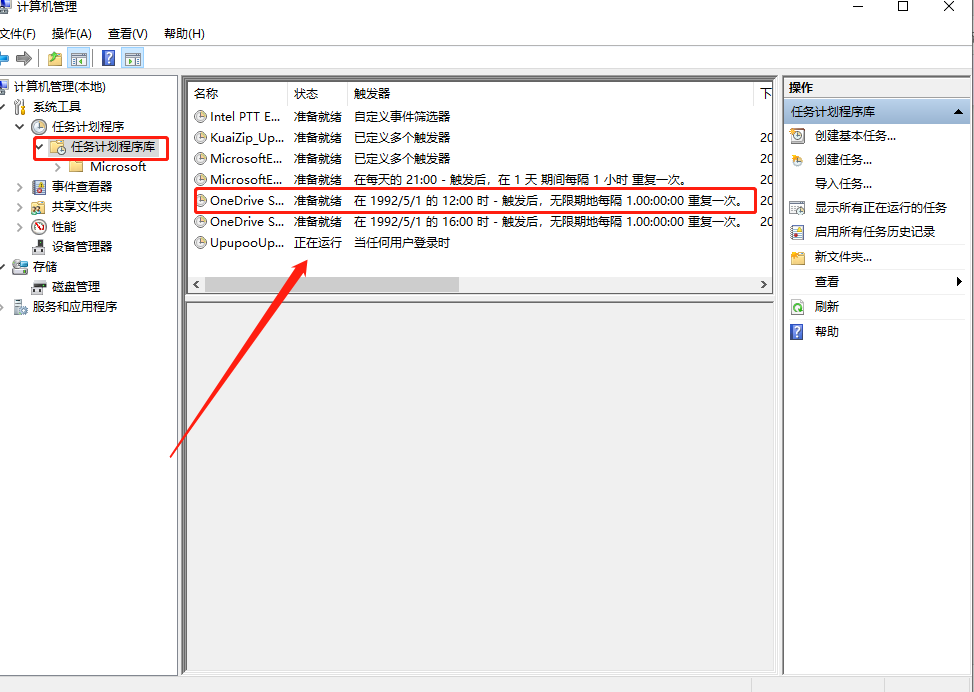Sort tasks by the 触发器 column header
Image resolution: width=974 pixels, height=692 pixels.
(x=550, y=94)
